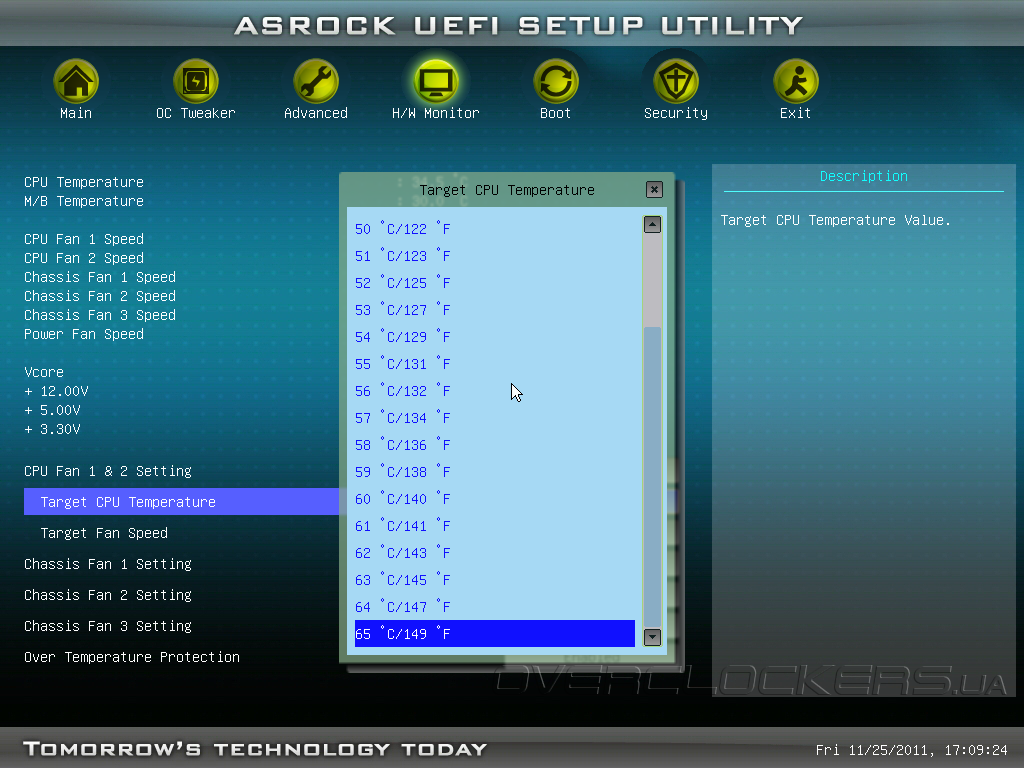The image size is (1024, 768).
Task: Open the Boot refresh-arrows icon
Action: click(x=556, y=81)
